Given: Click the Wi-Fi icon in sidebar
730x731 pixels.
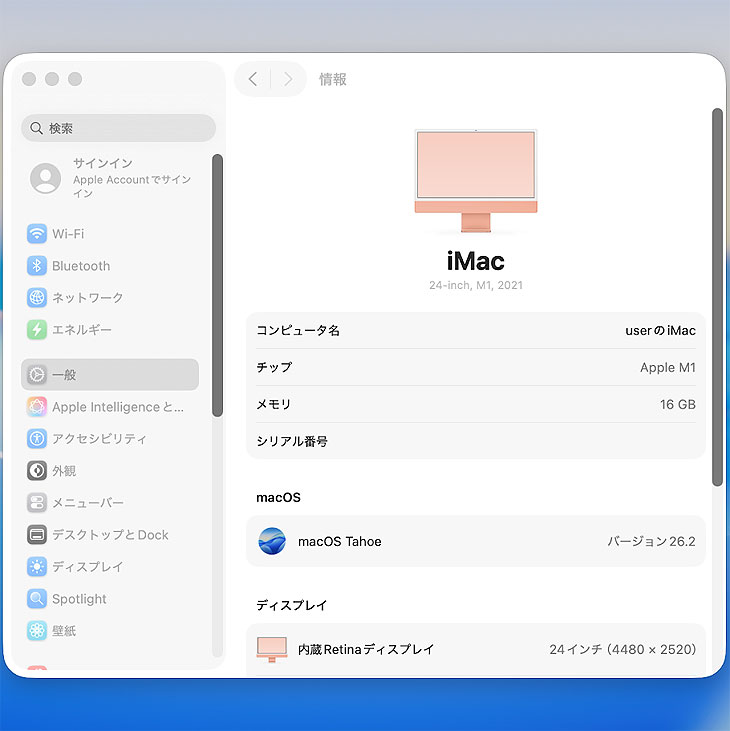Looking at the screenshot, I should 37,234.
